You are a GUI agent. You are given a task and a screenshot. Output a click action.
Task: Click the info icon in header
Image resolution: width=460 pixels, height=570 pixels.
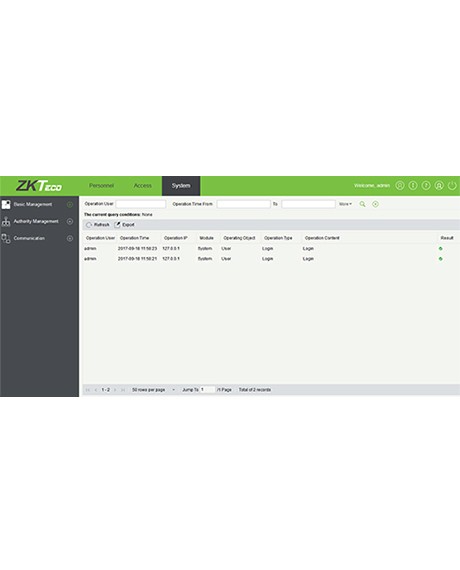click(x=413, y=185)
